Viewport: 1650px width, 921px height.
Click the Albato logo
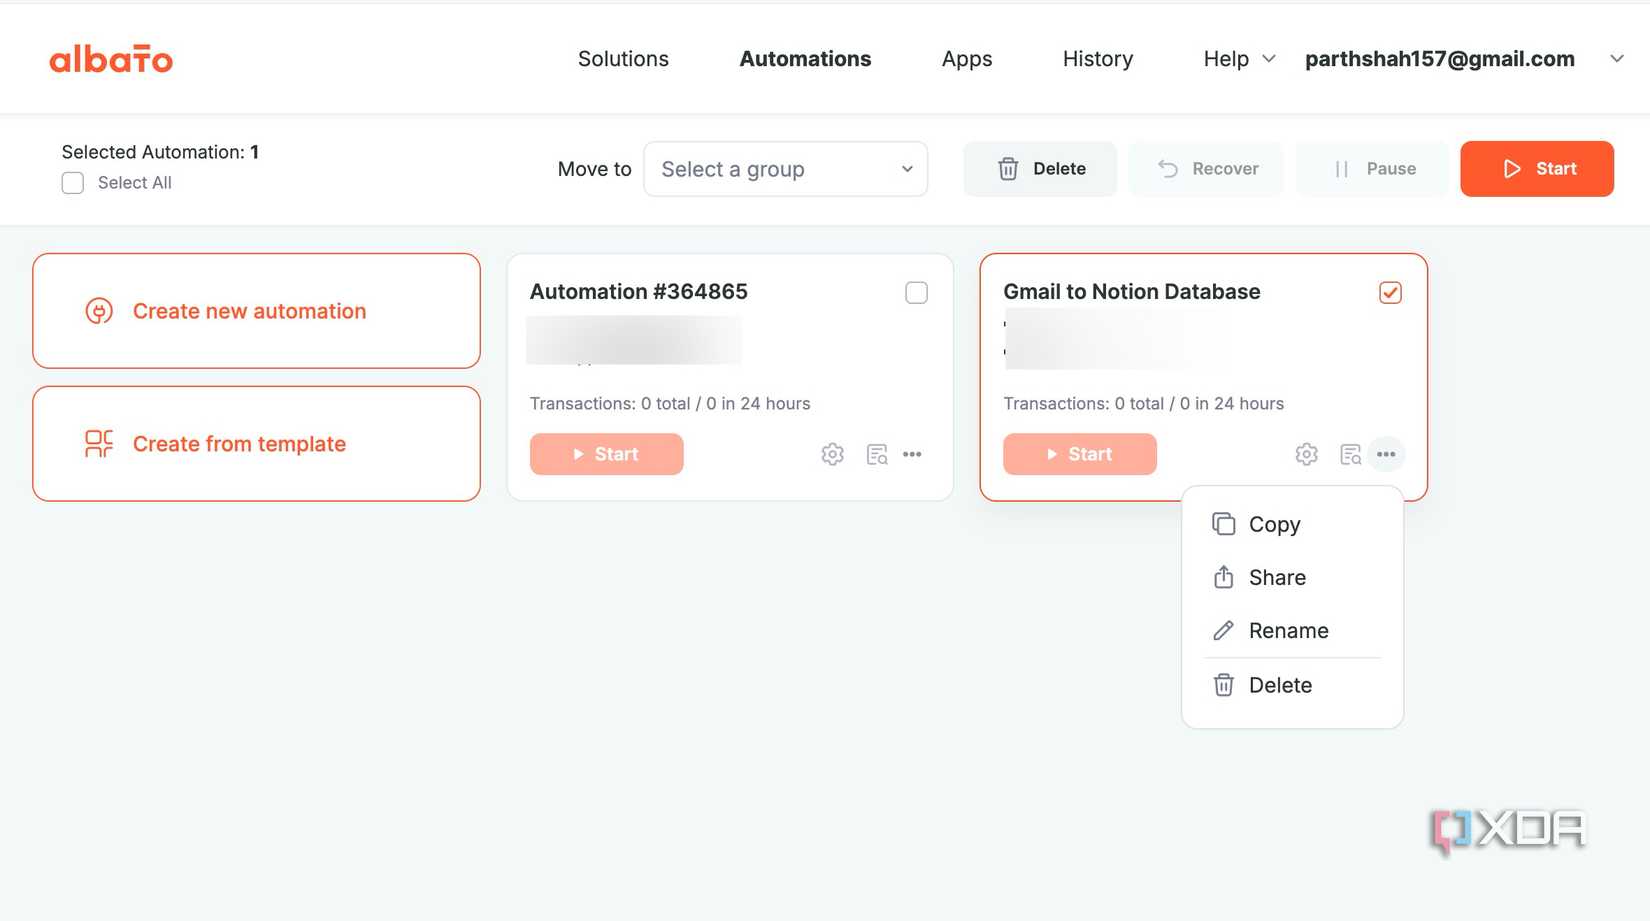click(x=111, y=59)
